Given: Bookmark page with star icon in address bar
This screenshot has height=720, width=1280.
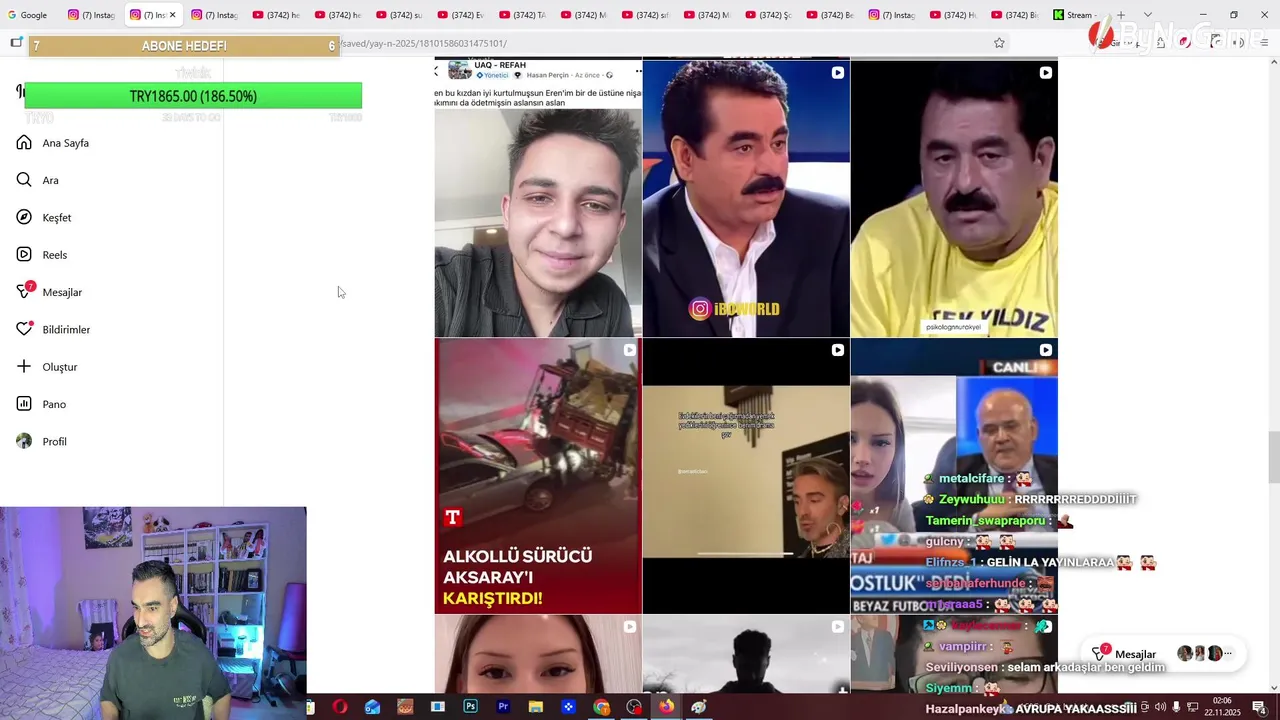Looking at the screenshot, I should point(999,43).
